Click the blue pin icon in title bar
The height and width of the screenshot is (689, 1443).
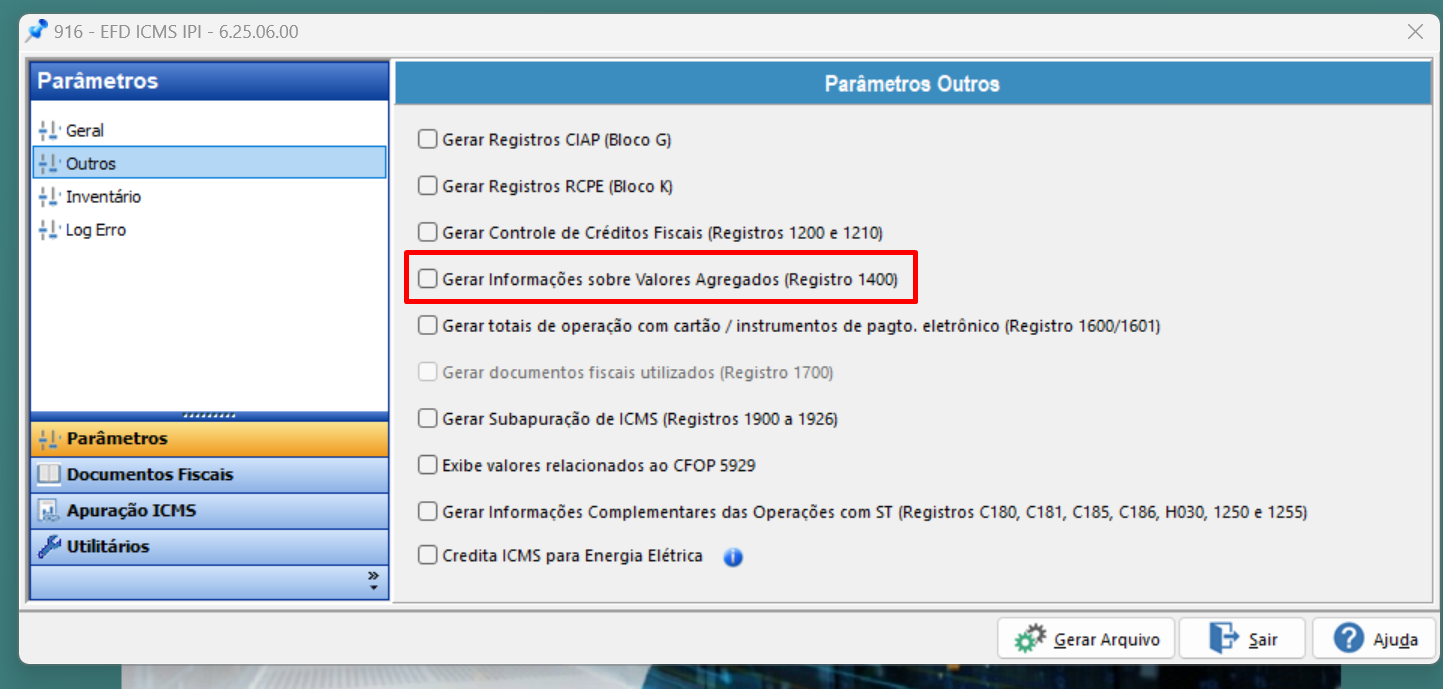[37, 31]
